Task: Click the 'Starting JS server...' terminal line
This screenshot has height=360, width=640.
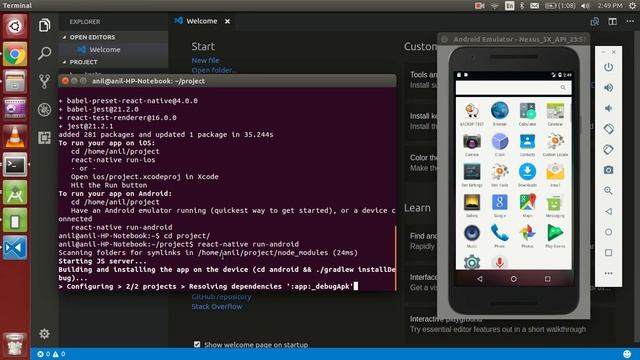Action: click(x=102, y=261)
